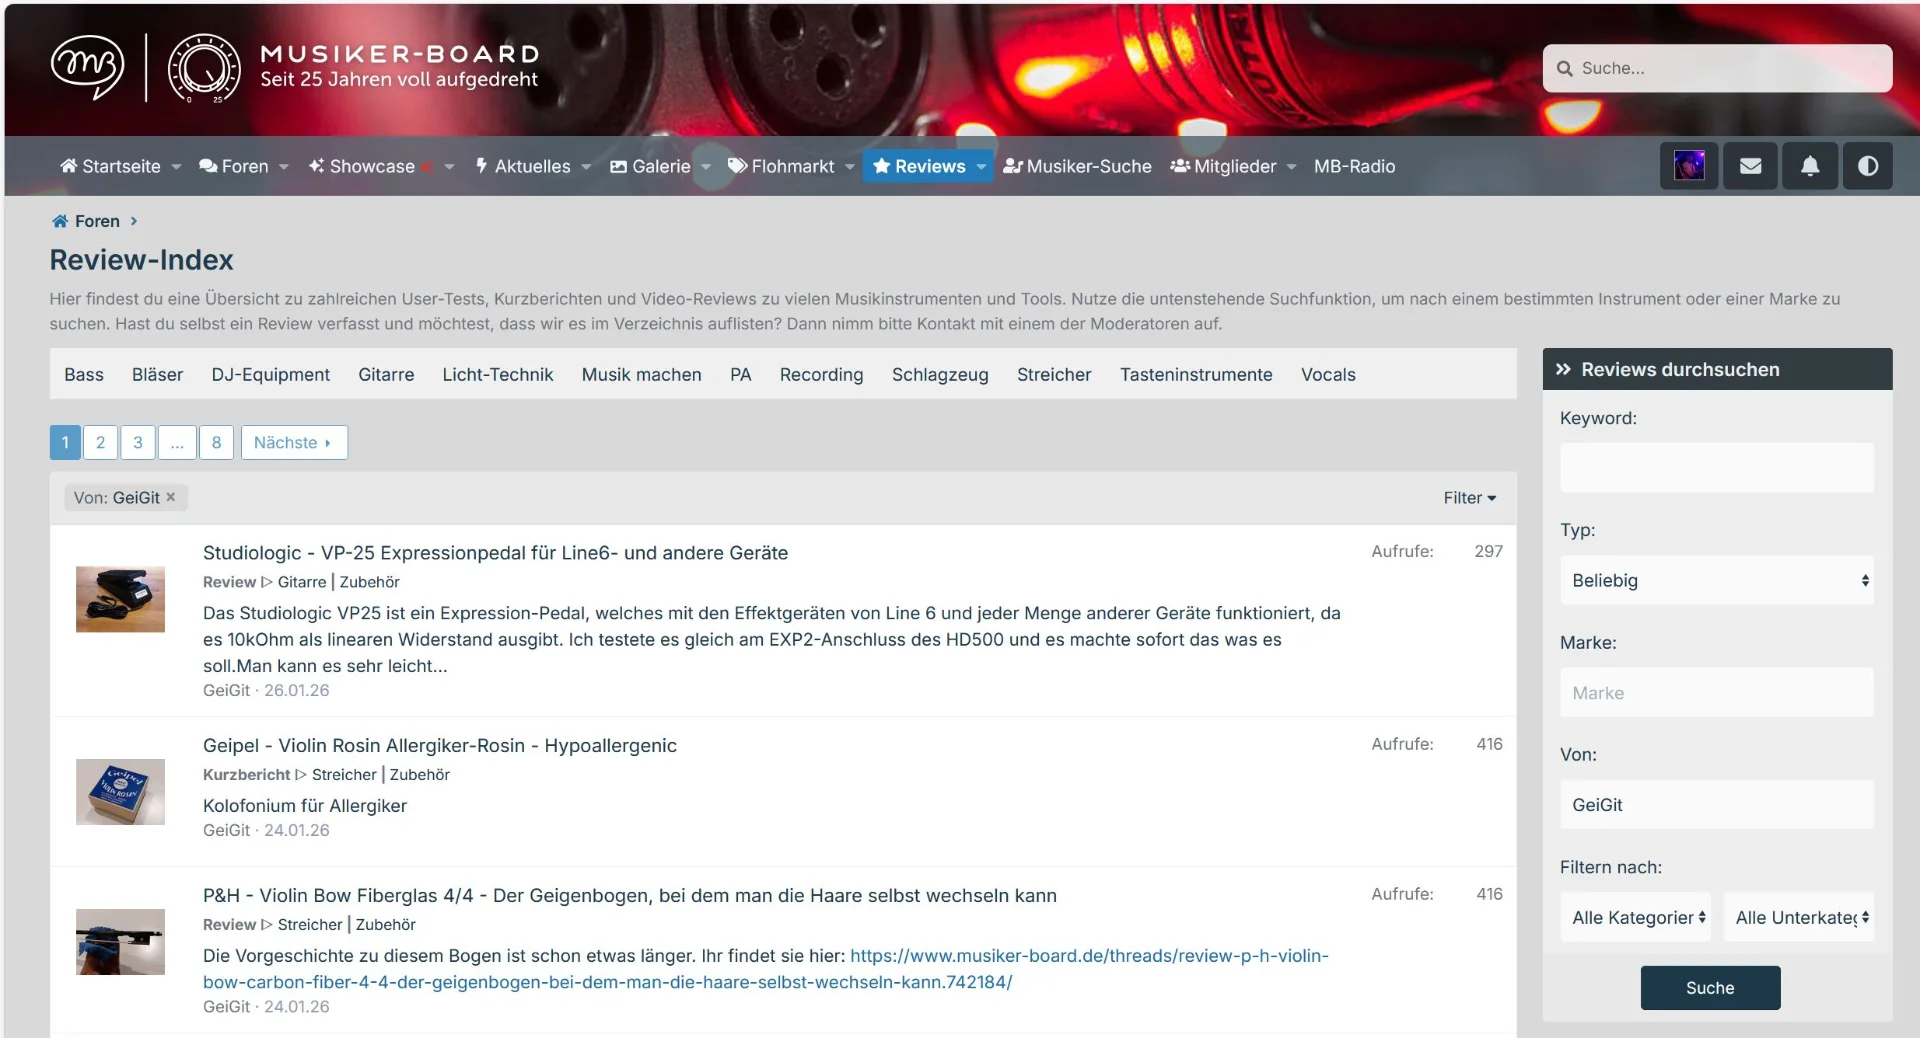1920x1038 pixels.
Task: Select the Schlagzeug category tab
Action: (x=940, y=374)
